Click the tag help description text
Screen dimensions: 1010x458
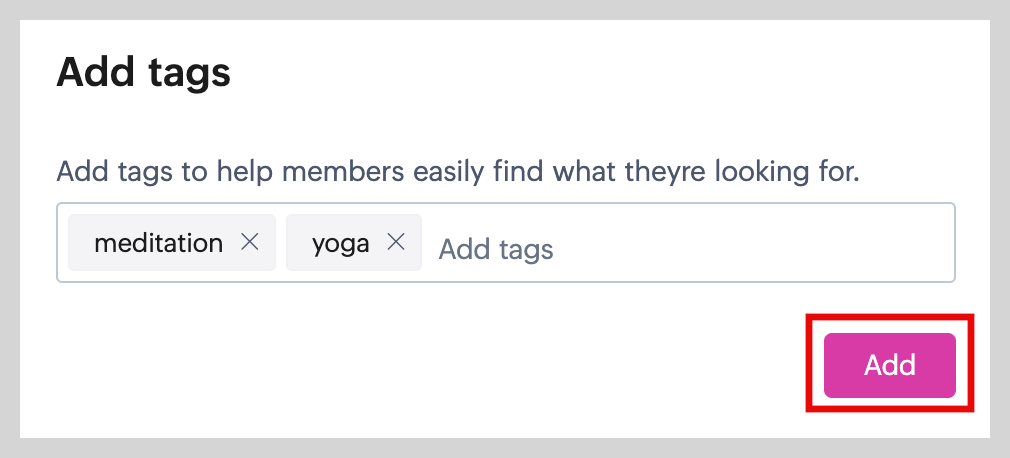coord(458,171)
